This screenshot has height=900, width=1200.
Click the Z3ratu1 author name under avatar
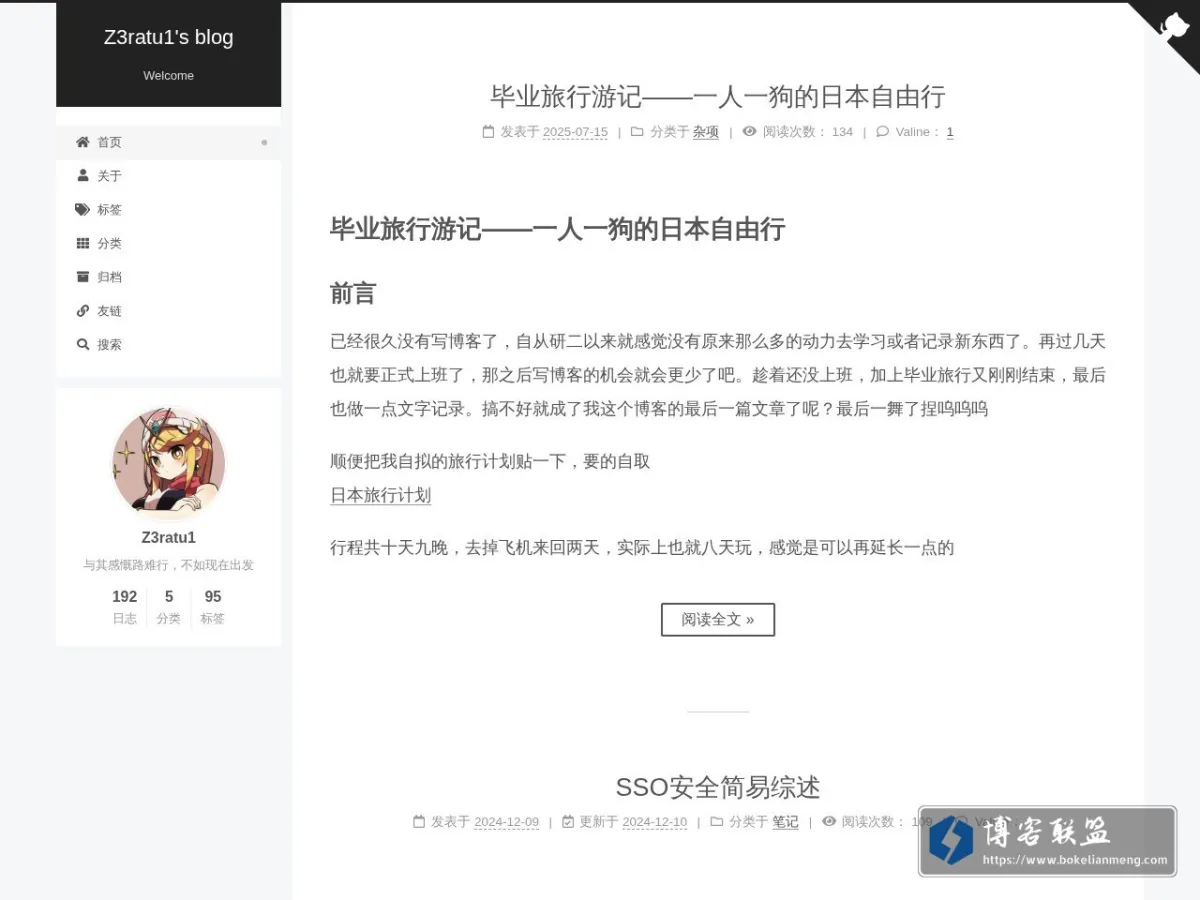point(168,537)
